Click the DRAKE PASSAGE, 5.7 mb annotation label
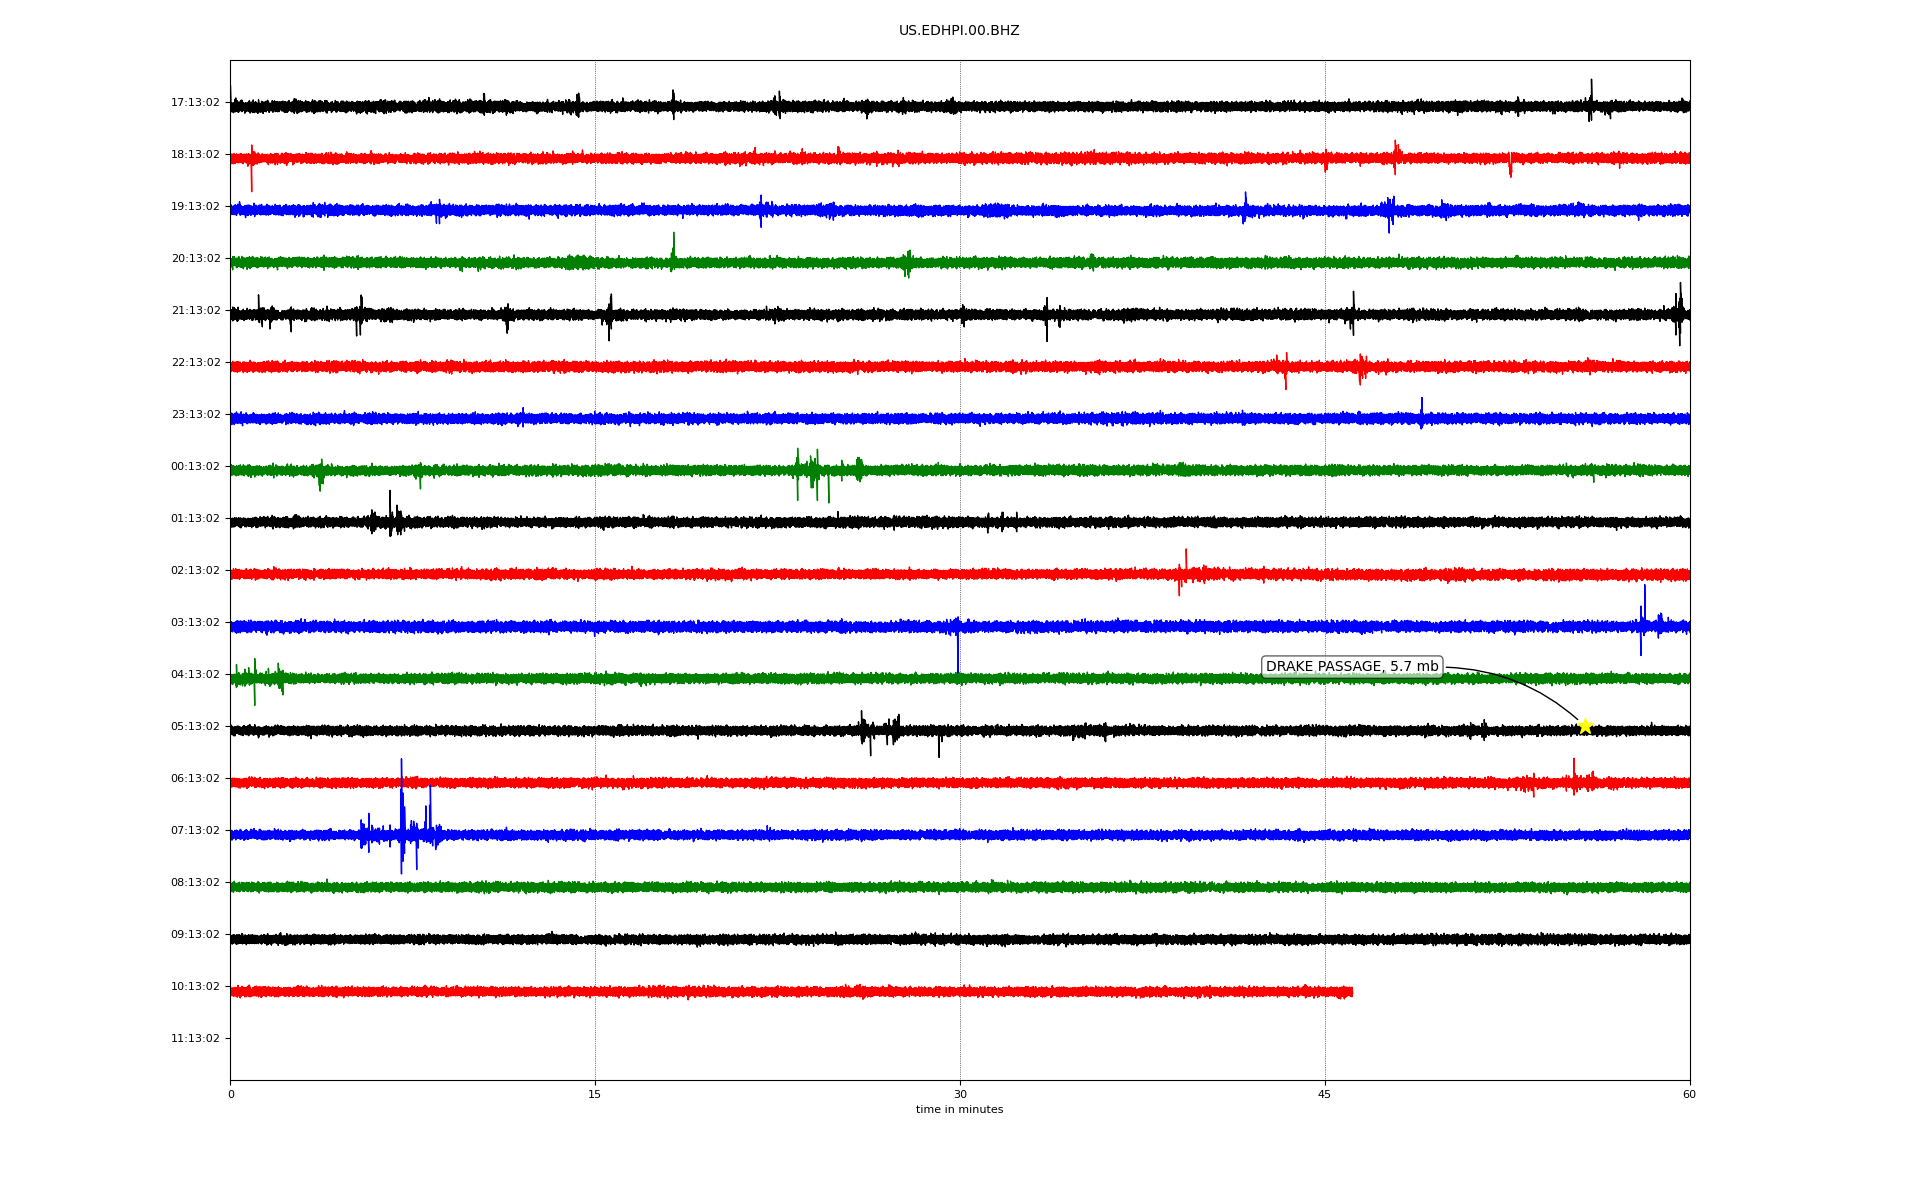The height and width of the screenshot is (1200, 1920). coord(1352,667)
